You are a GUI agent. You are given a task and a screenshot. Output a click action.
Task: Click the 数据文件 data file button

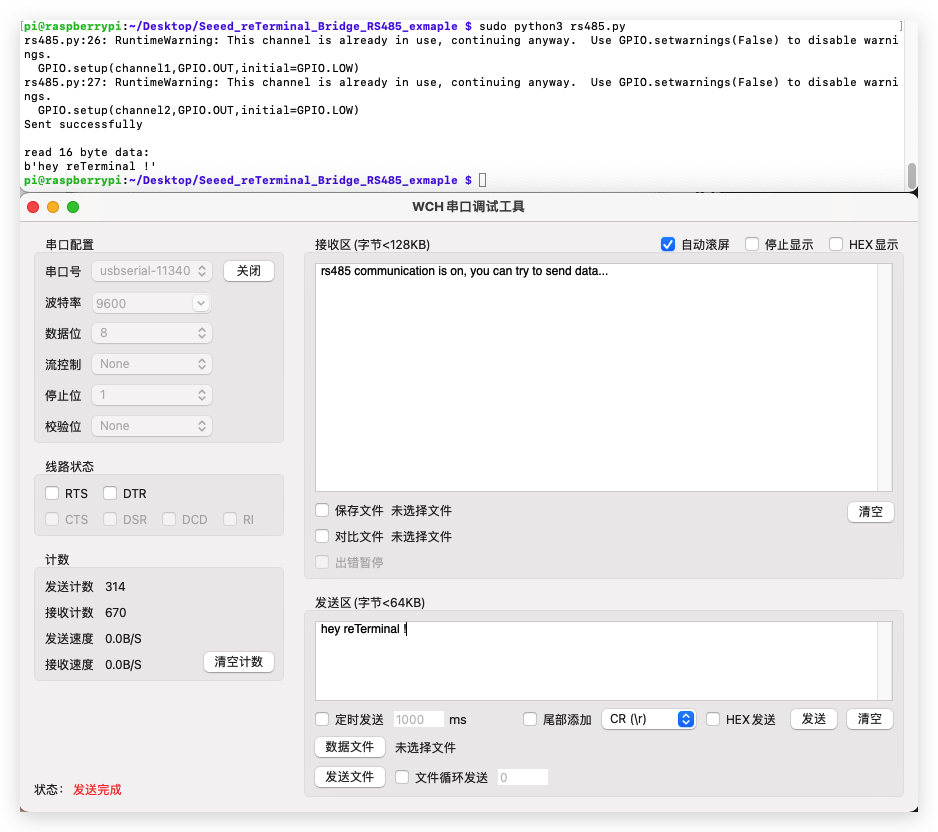pyautogui.click(x=350, y=747)
